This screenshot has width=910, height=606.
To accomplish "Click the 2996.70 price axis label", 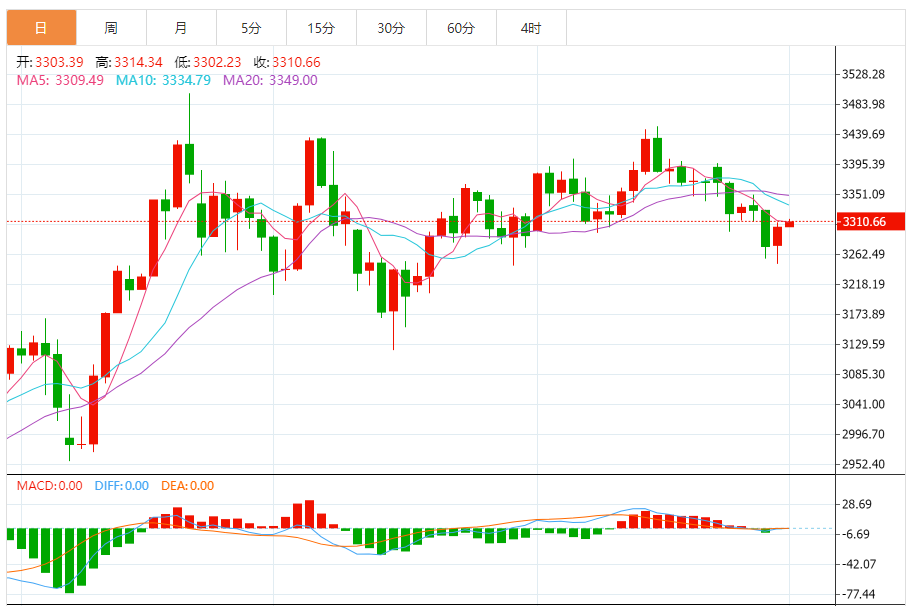I will [x=864, y=434].
